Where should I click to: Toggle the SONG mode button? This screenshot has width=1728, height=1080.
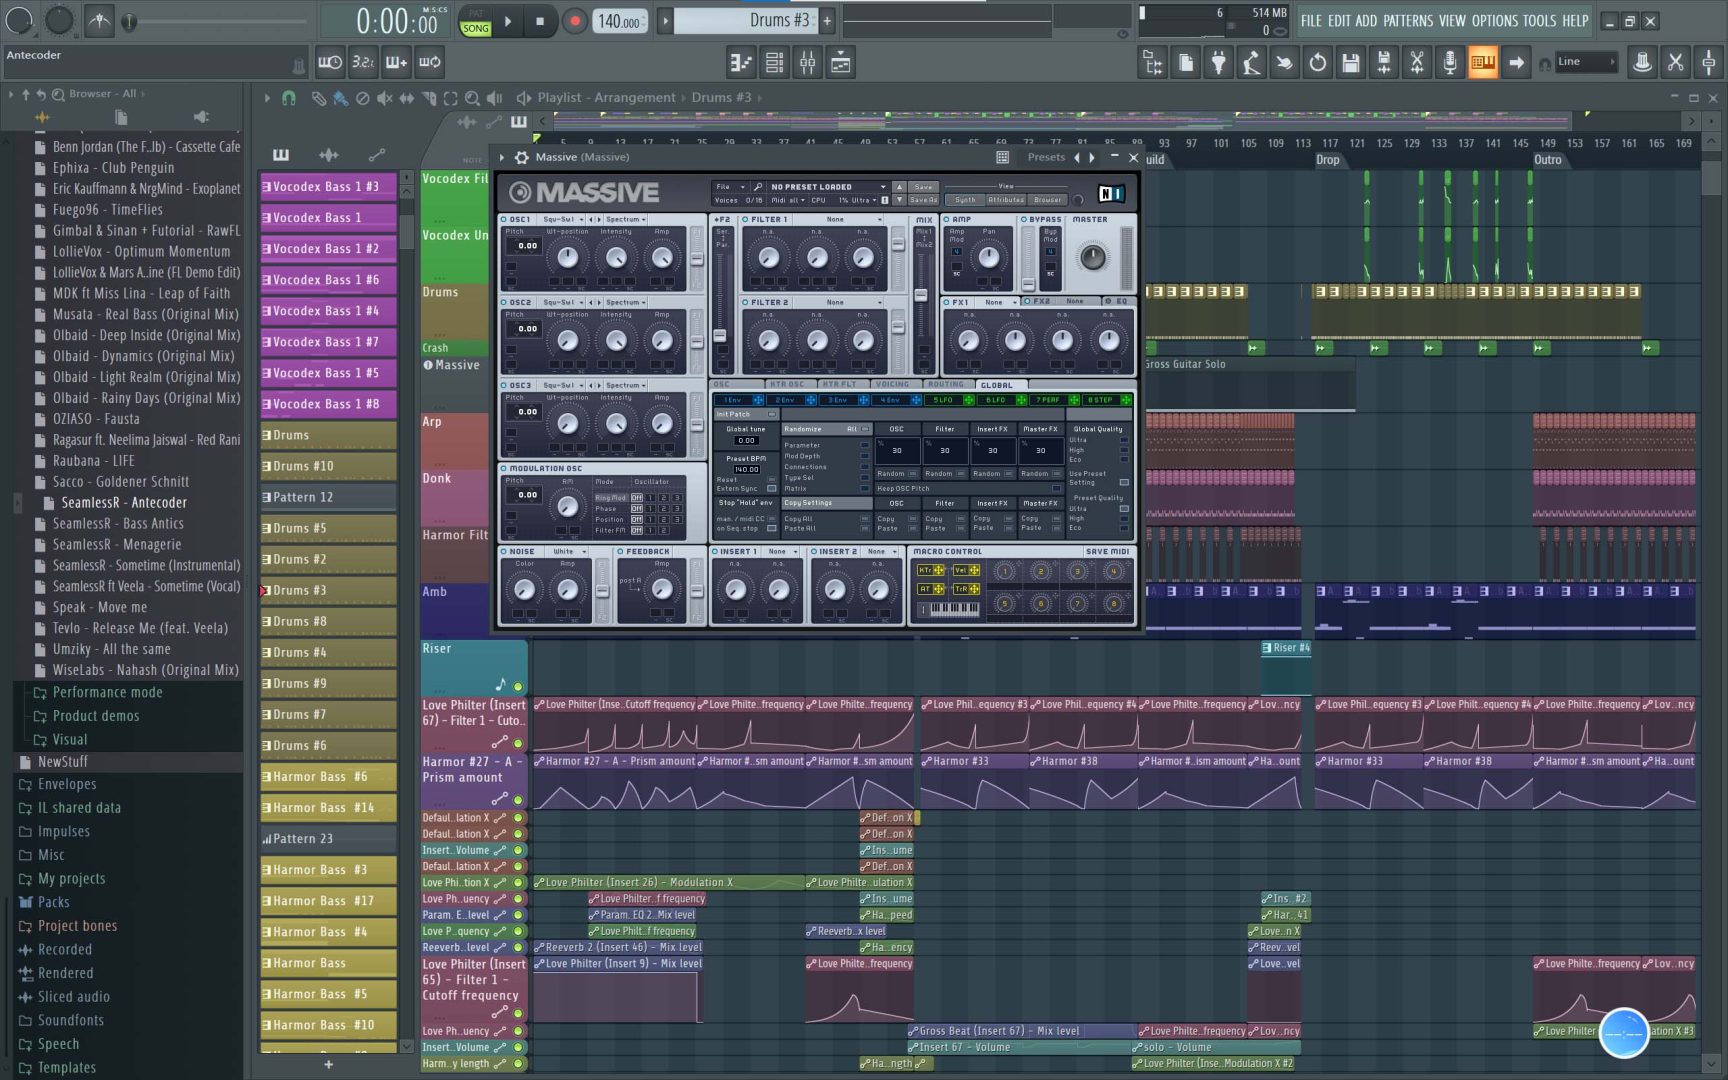[x=476, y=28]
